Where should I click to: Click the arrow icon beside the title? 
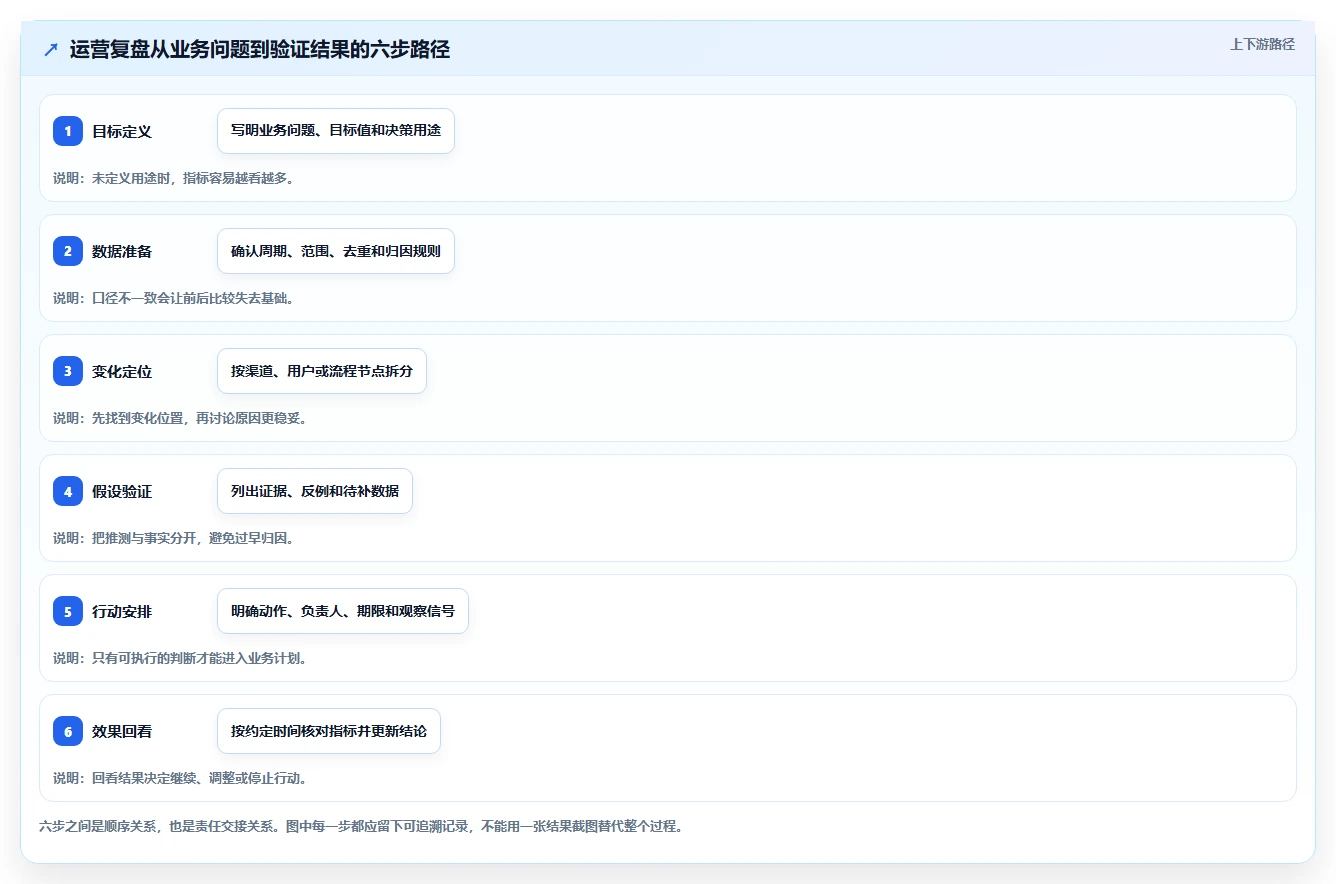tap(51, 49)
